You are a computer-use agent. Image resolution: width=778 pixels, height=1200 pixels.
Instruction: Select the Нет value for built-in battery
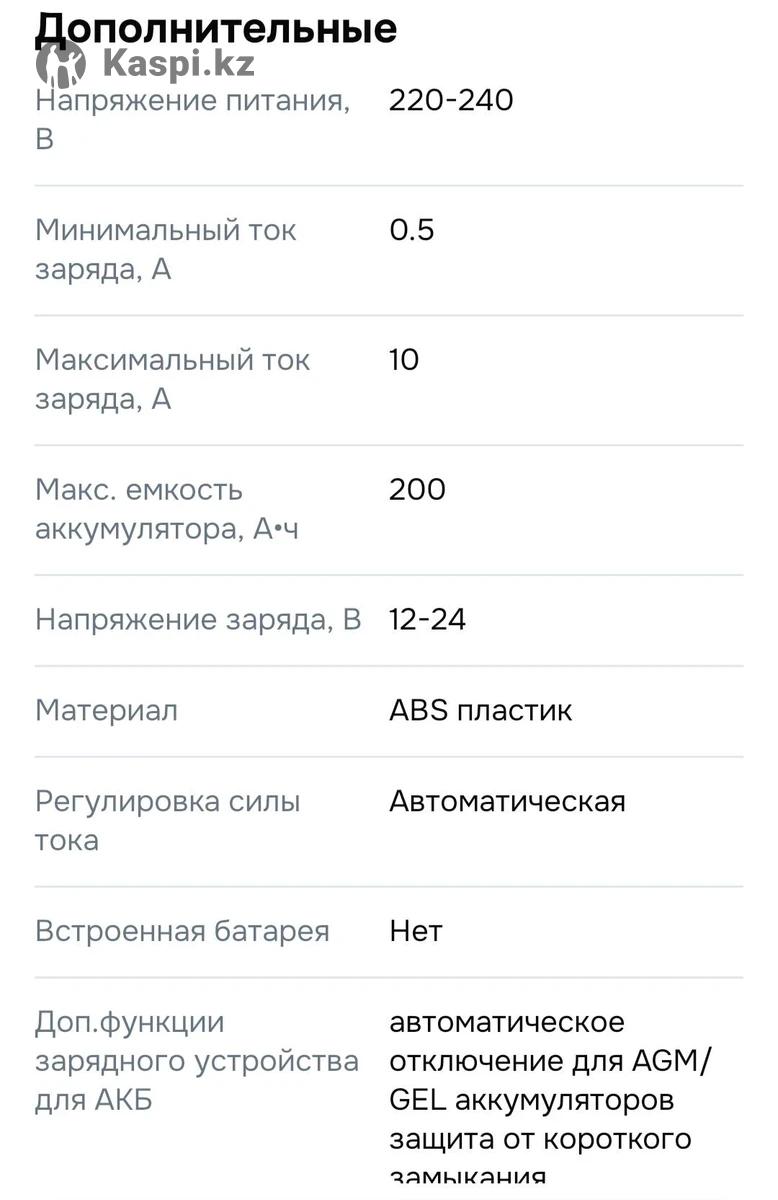click(416, 931)
